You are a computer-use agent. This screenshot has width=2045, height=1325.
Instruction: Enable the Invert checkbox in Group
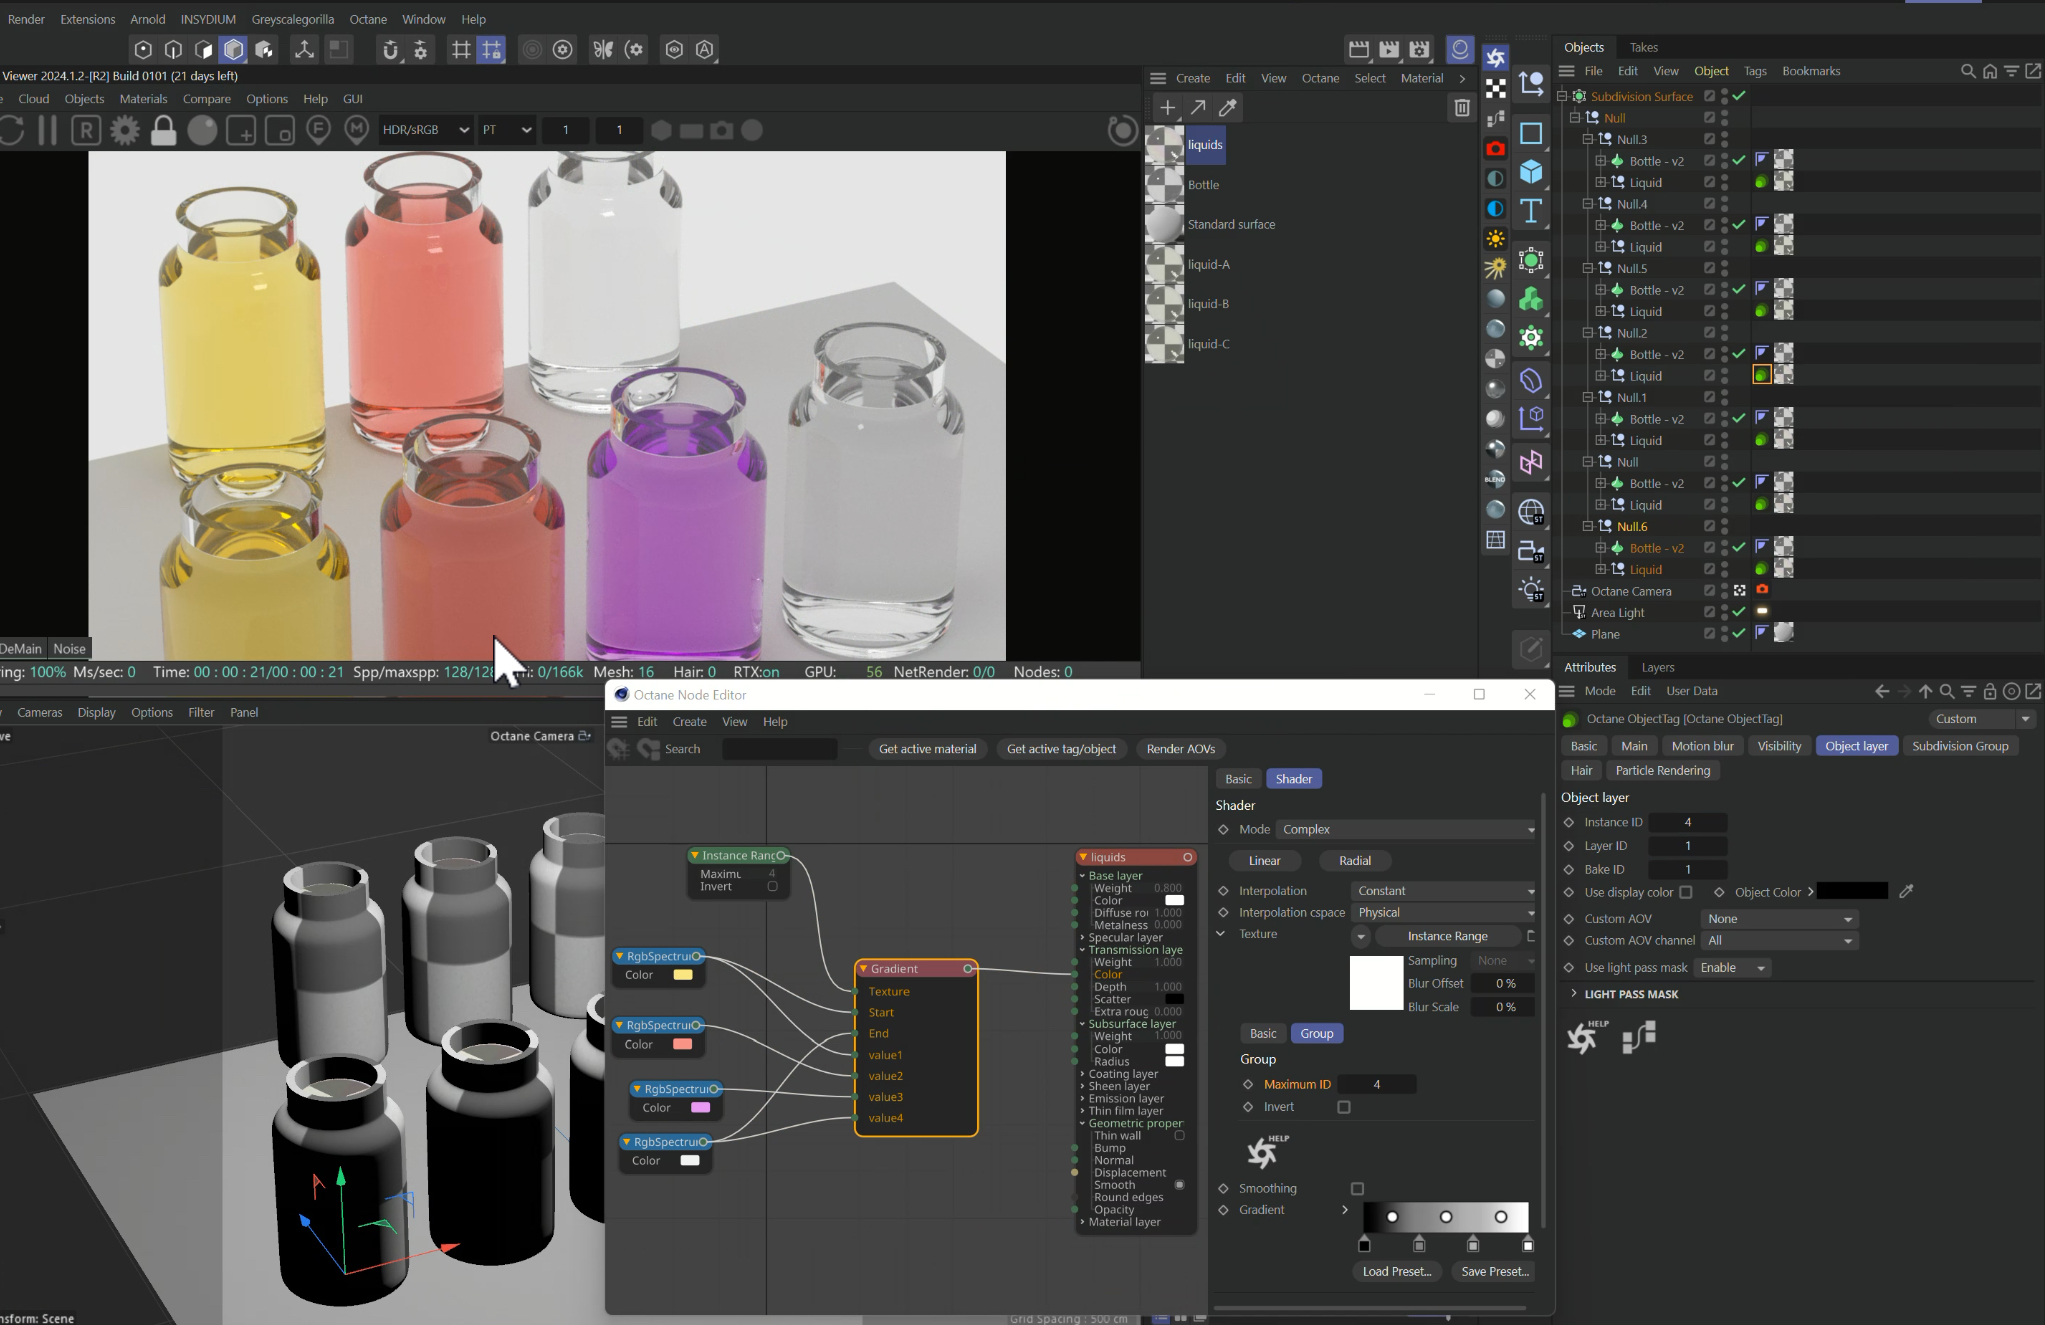(x=1344, y=1107)
